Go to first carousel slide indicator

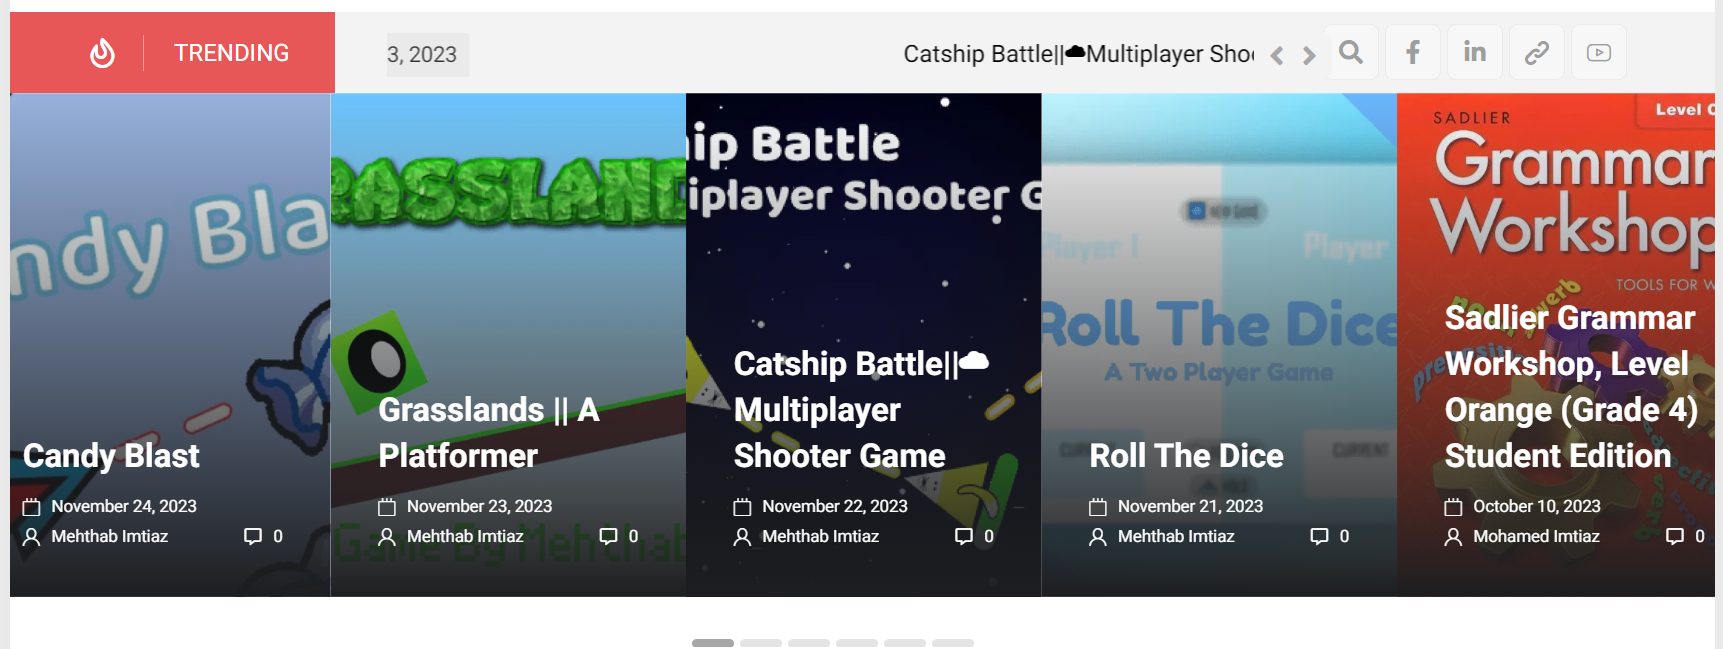click(713, 643)
